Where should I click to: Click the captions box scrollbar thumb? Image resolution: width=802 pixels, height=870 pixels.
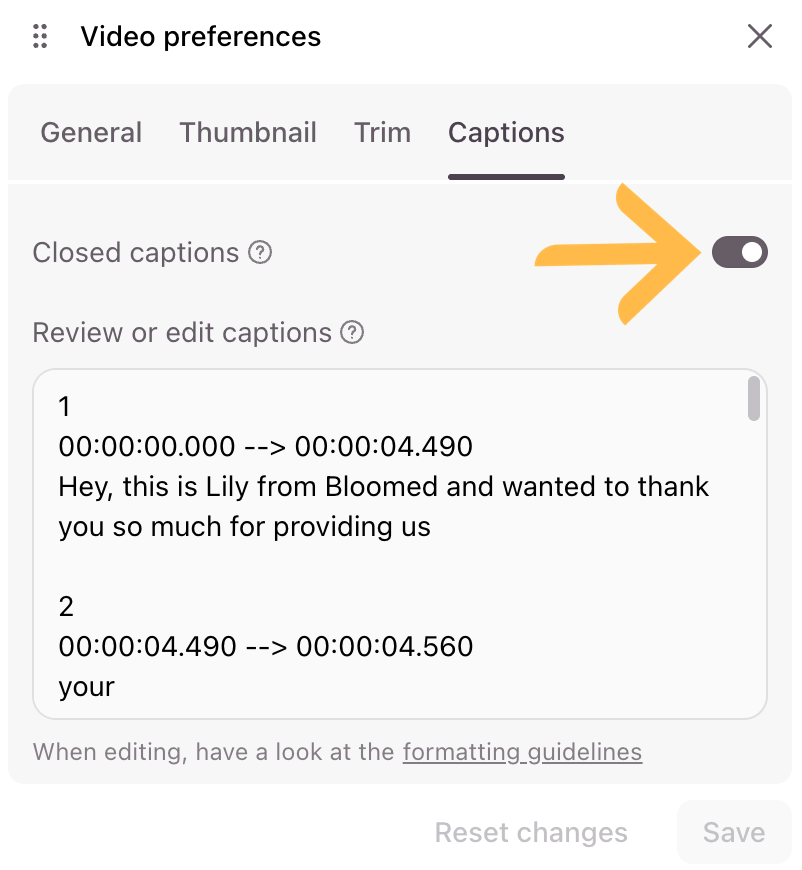point(753,398)
